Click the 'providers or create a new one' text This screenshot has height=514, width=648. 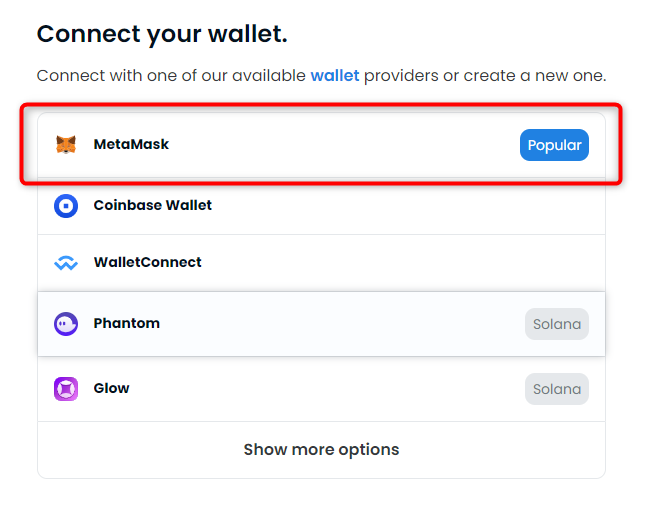(485, 76)
